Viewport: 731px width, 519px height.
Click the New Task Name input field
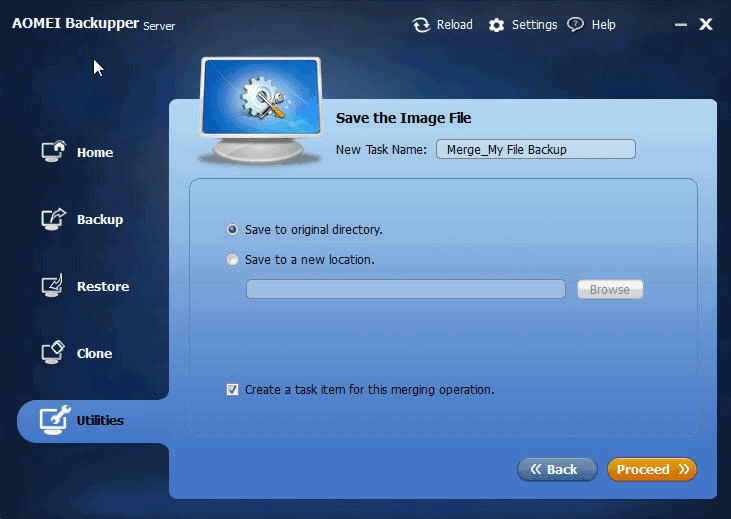point(536,149)
